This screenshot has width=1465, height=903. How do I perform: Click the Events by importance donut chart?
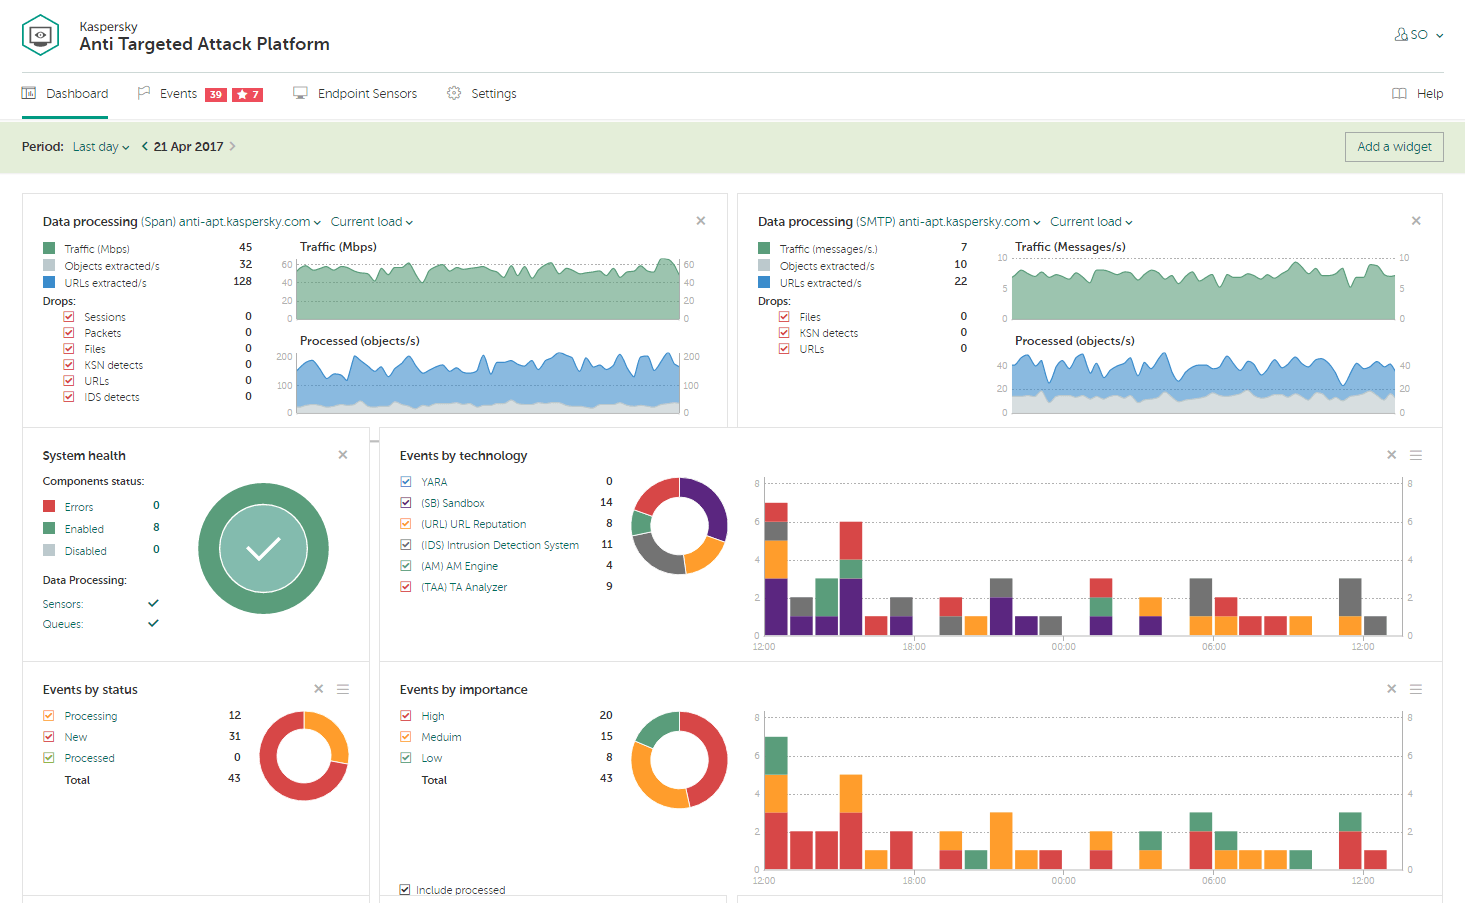click(x=679, y=760)
